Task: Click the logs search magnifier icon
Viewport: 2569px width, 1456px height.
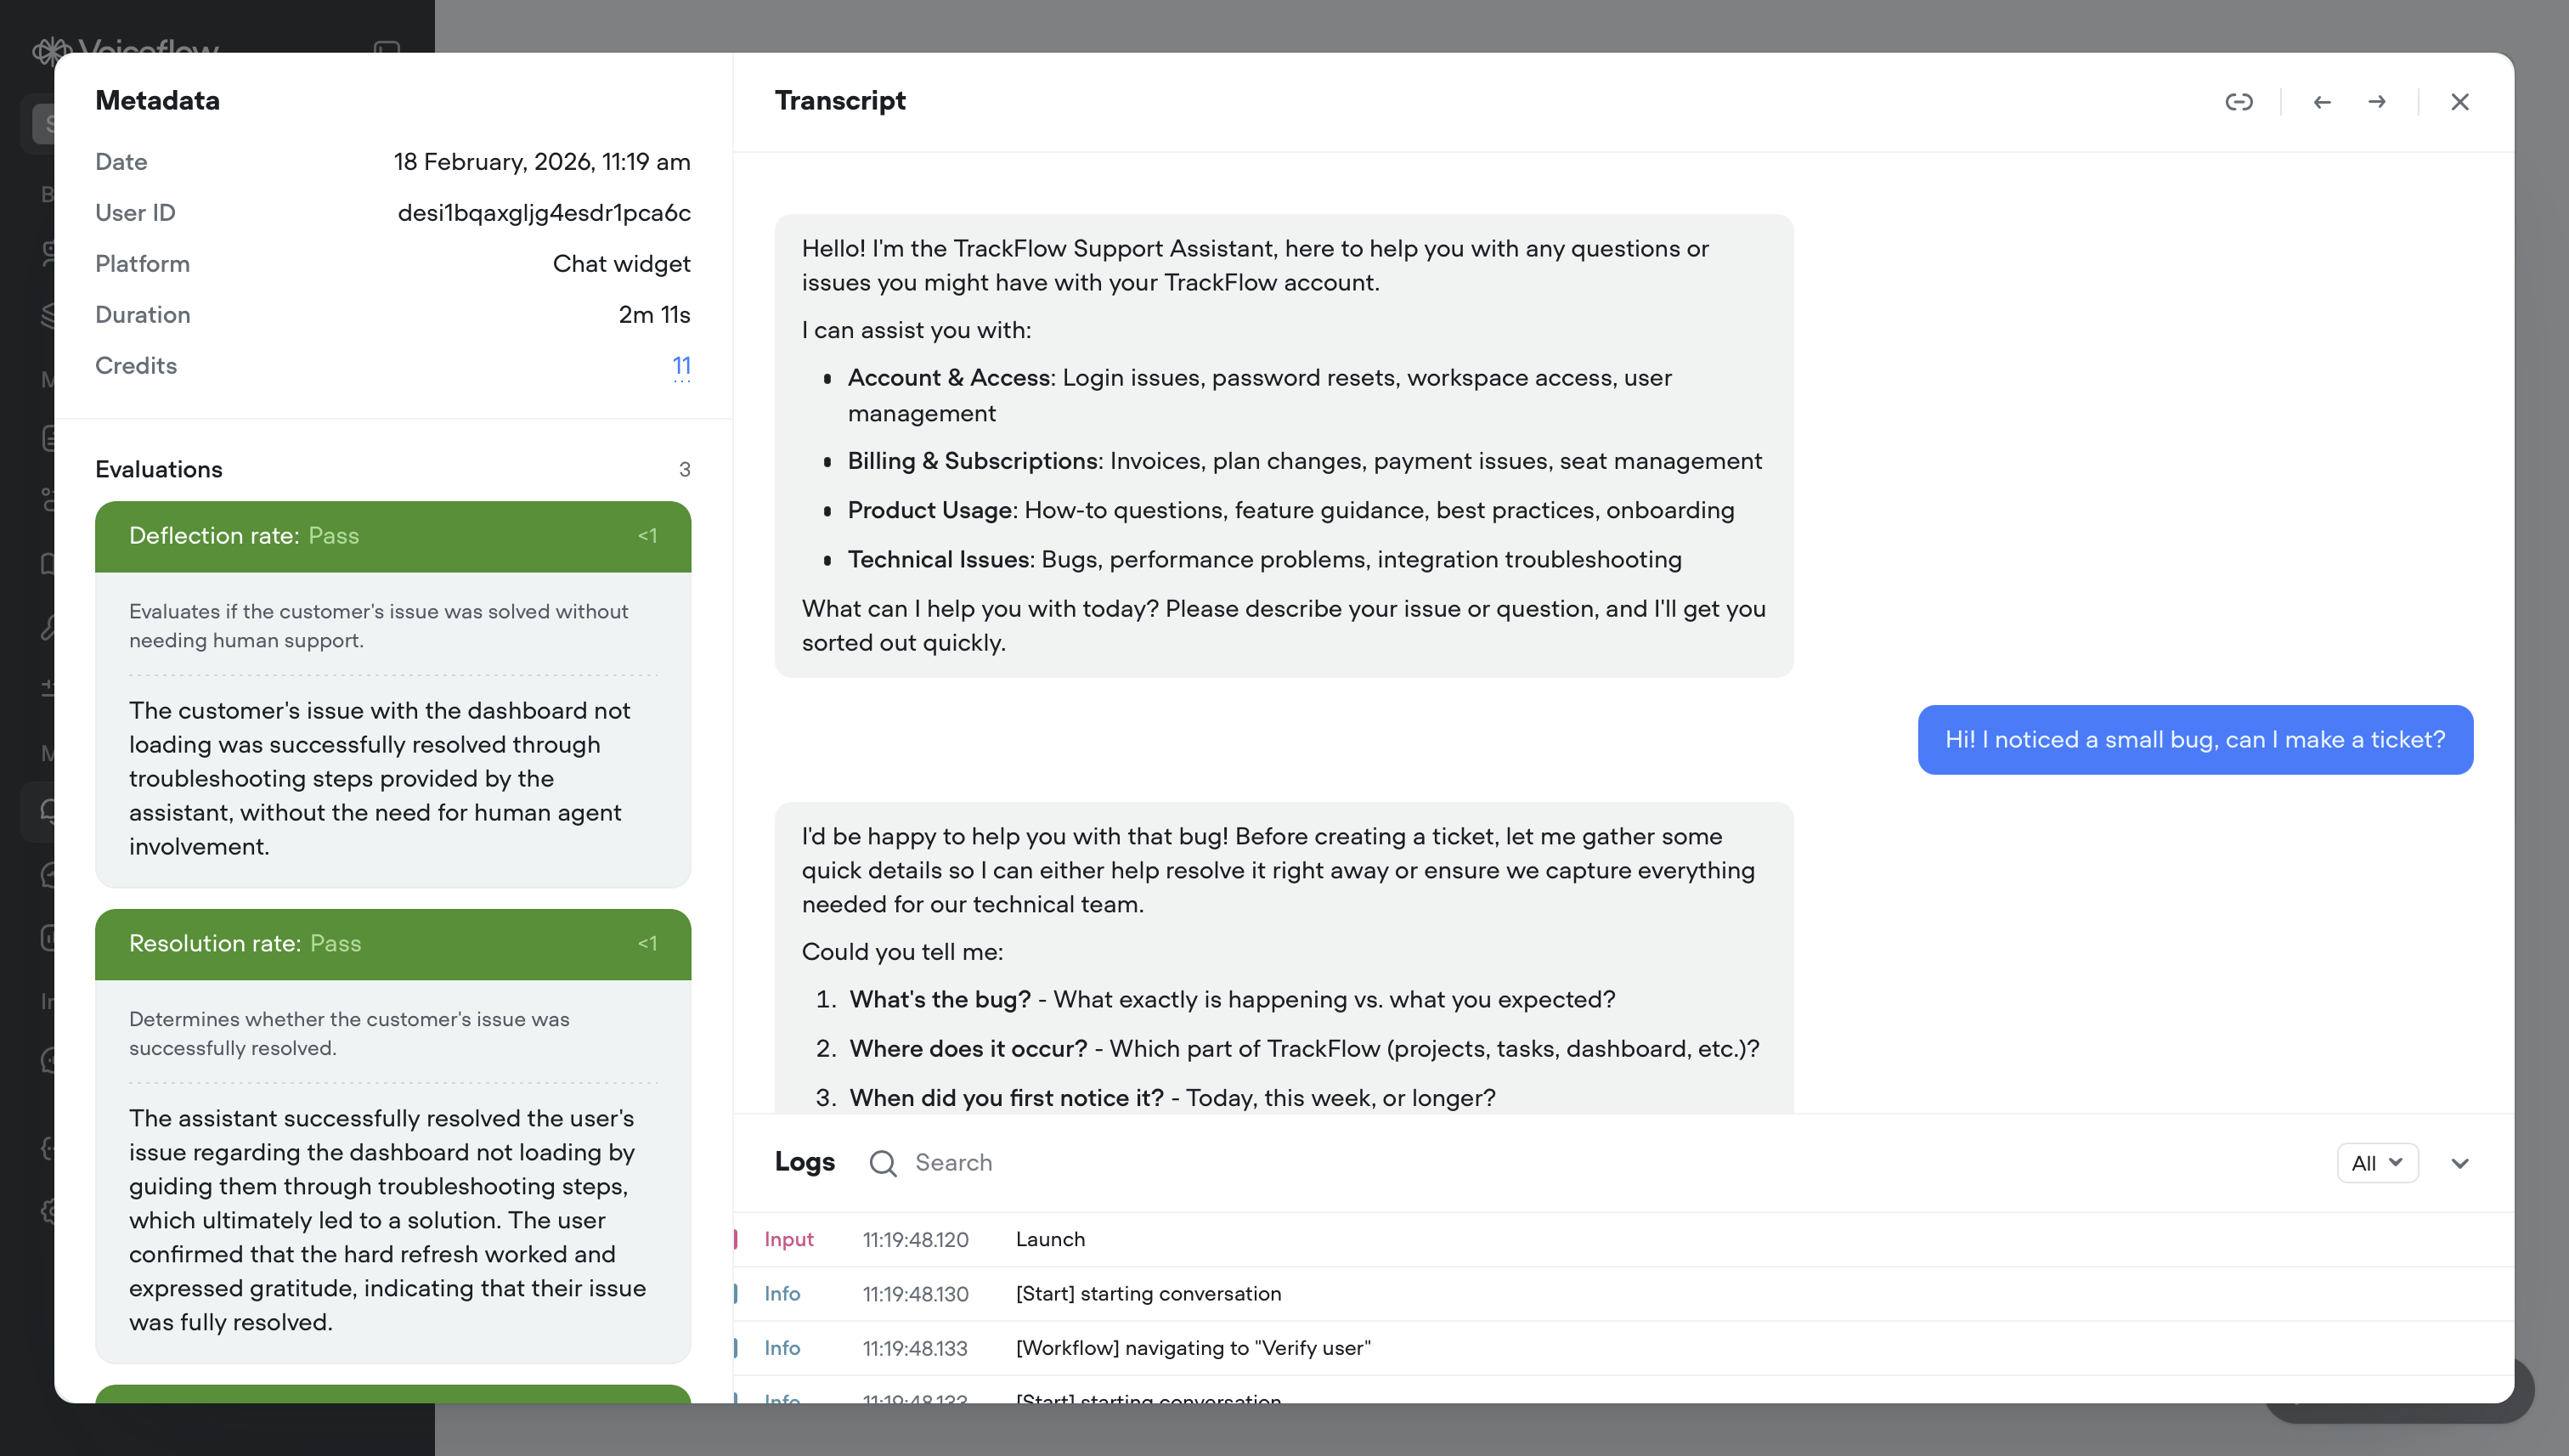Action: click(x=882, y=1163)
